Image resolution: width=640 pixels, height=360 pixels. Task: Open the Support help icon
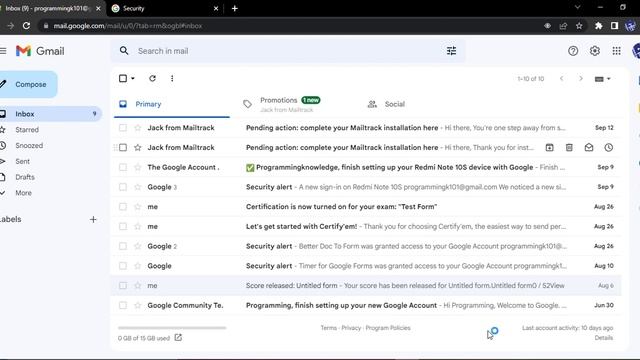(x=573, y=51)
